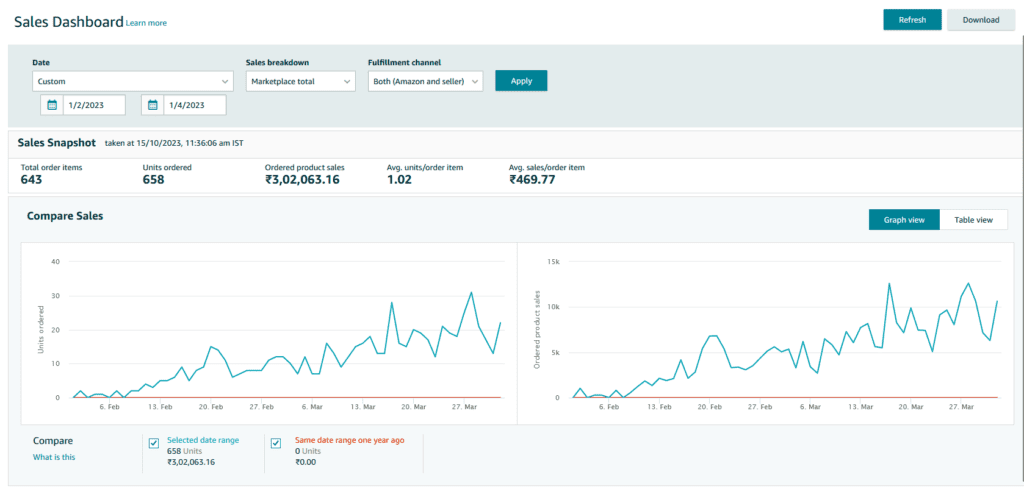This screenshot has width=1024, height=494.
Task: Click the Download button
Action: pos(981,20)
